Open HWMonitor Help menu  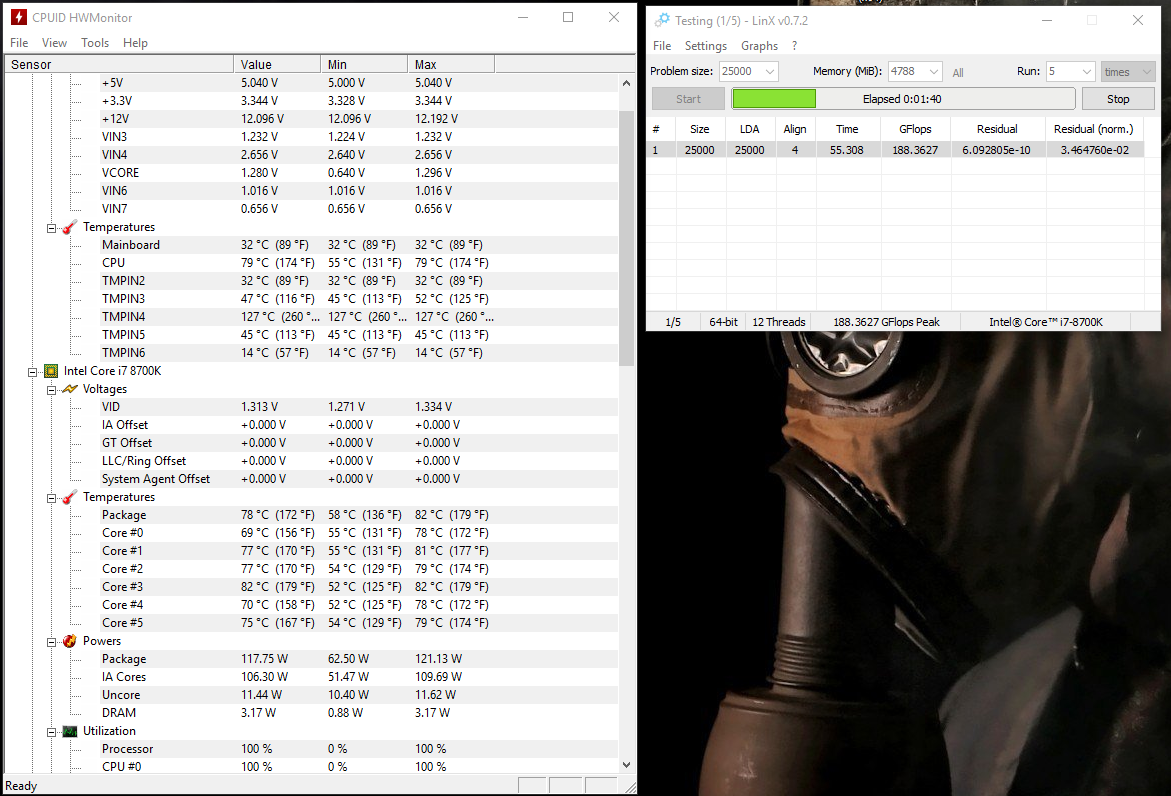click(x=135, y=43)
